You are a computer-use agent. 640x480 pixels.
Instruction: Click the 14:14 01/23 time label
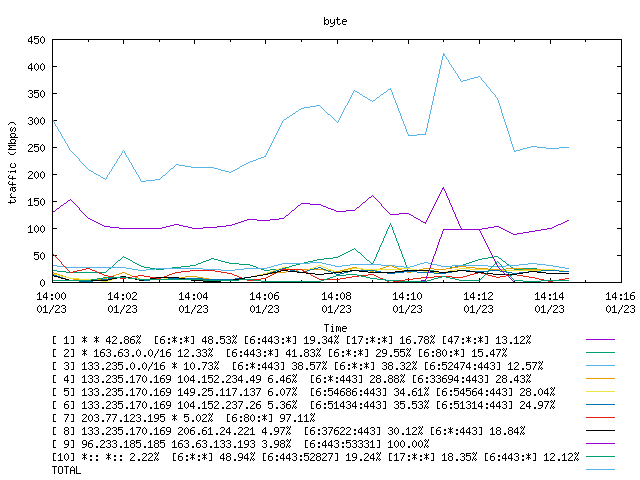tap(549, 302)
